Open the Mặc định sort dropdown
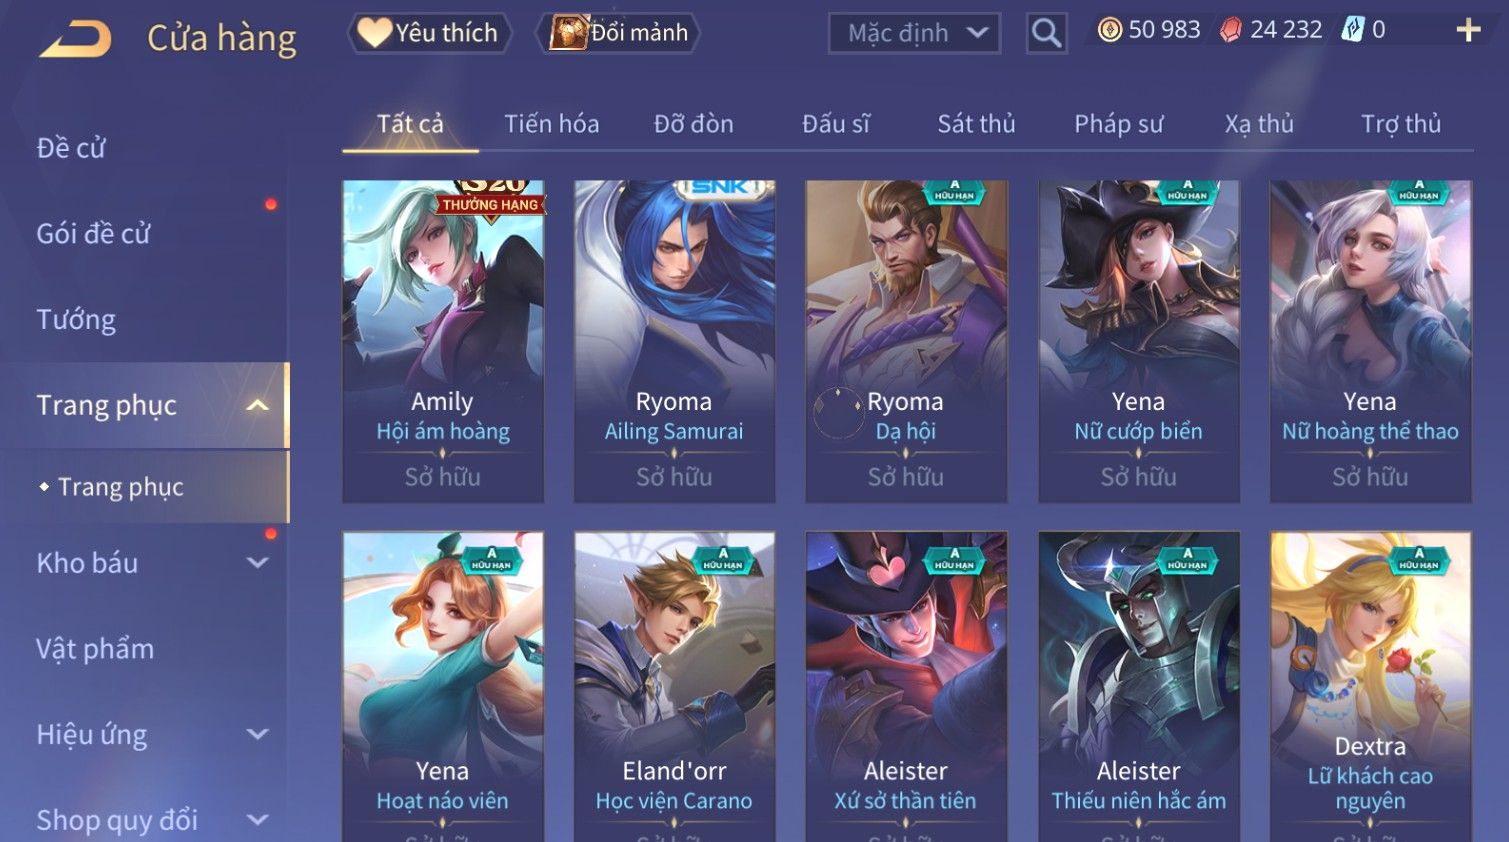This screenshot has width=1509, height=842. [914, 33]
